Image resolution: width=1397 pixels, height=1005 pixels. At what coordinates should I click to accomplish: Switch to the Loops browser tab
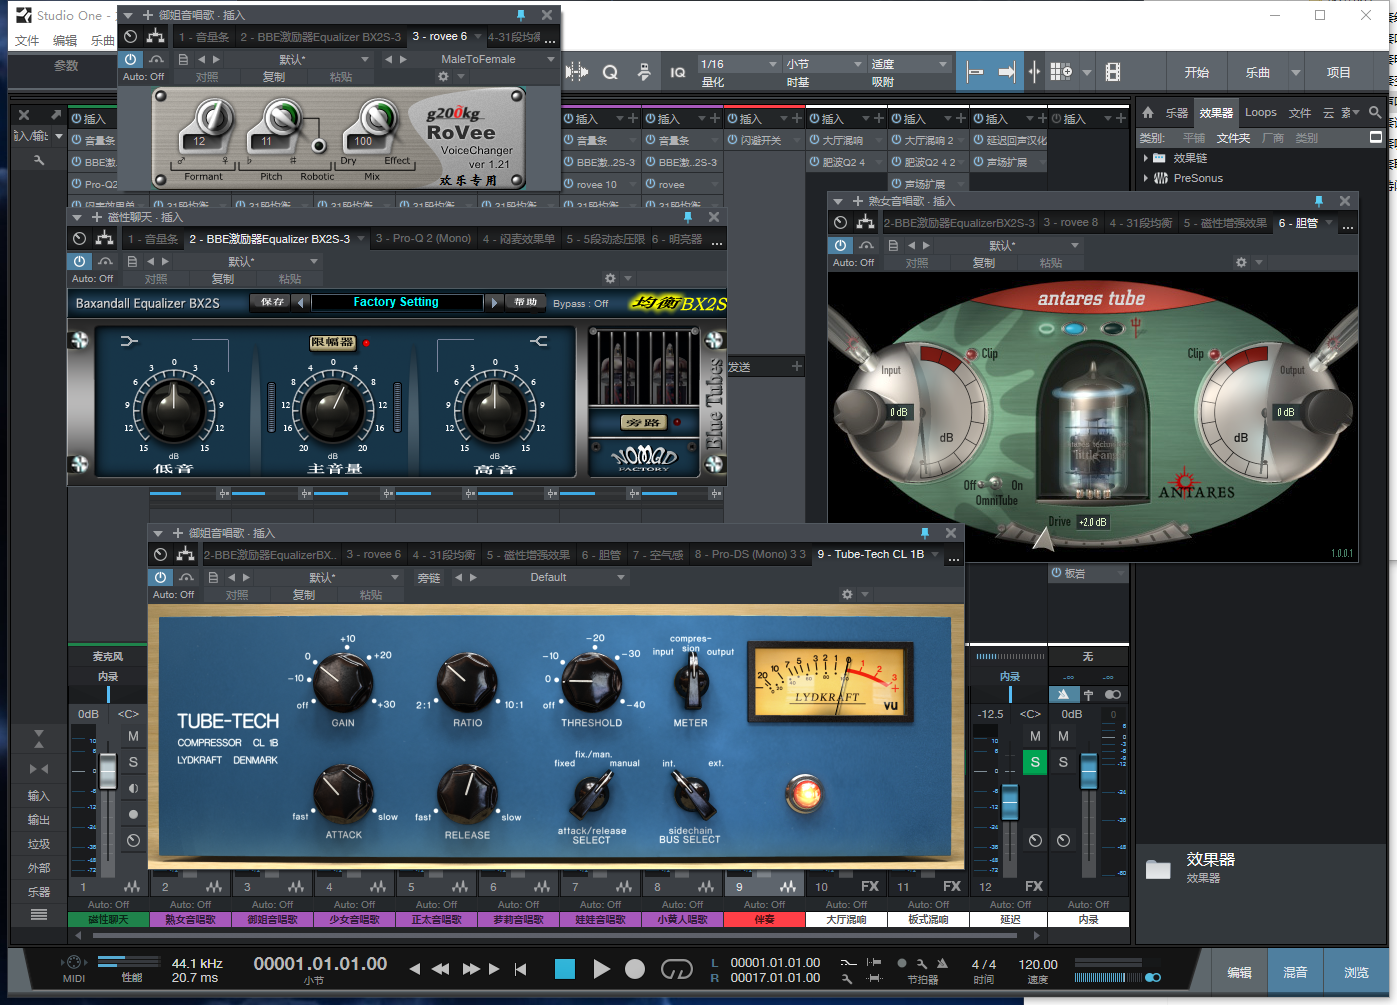(x=1260, y=113)
